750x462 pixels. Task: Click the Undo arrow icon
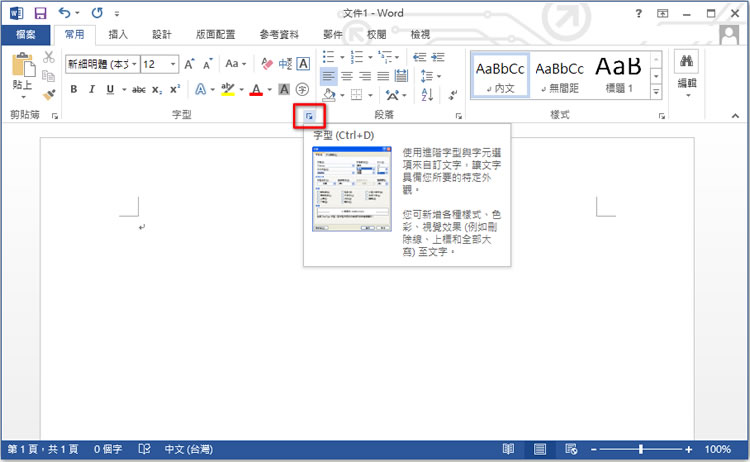click(x=65, y=13)
